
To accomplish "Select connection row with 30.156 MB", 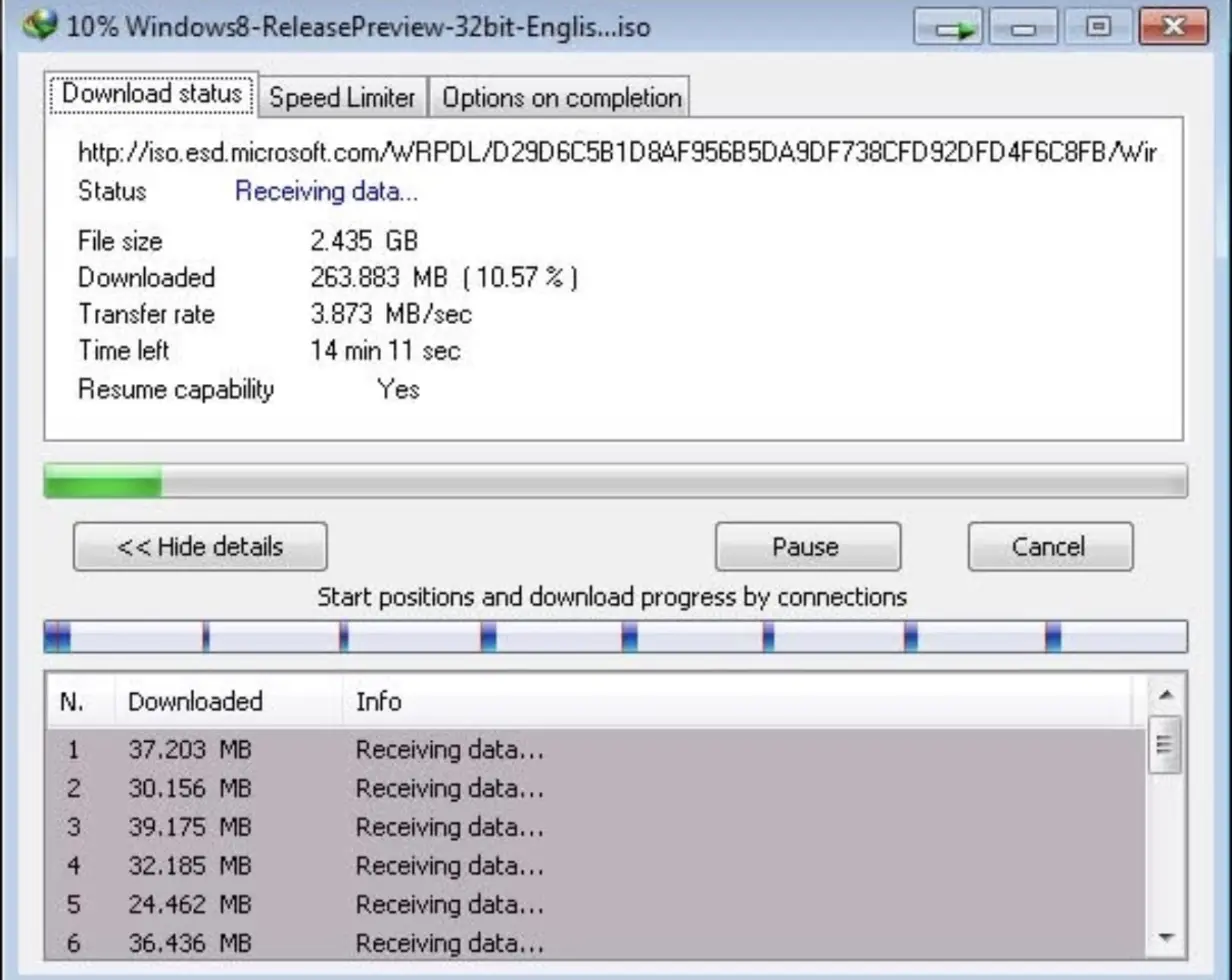I will (x=596, y=788).
